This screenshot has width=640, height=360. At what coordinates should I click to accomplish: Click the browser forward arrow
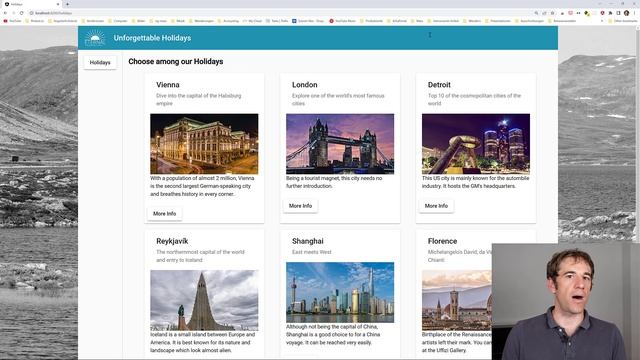13,13
